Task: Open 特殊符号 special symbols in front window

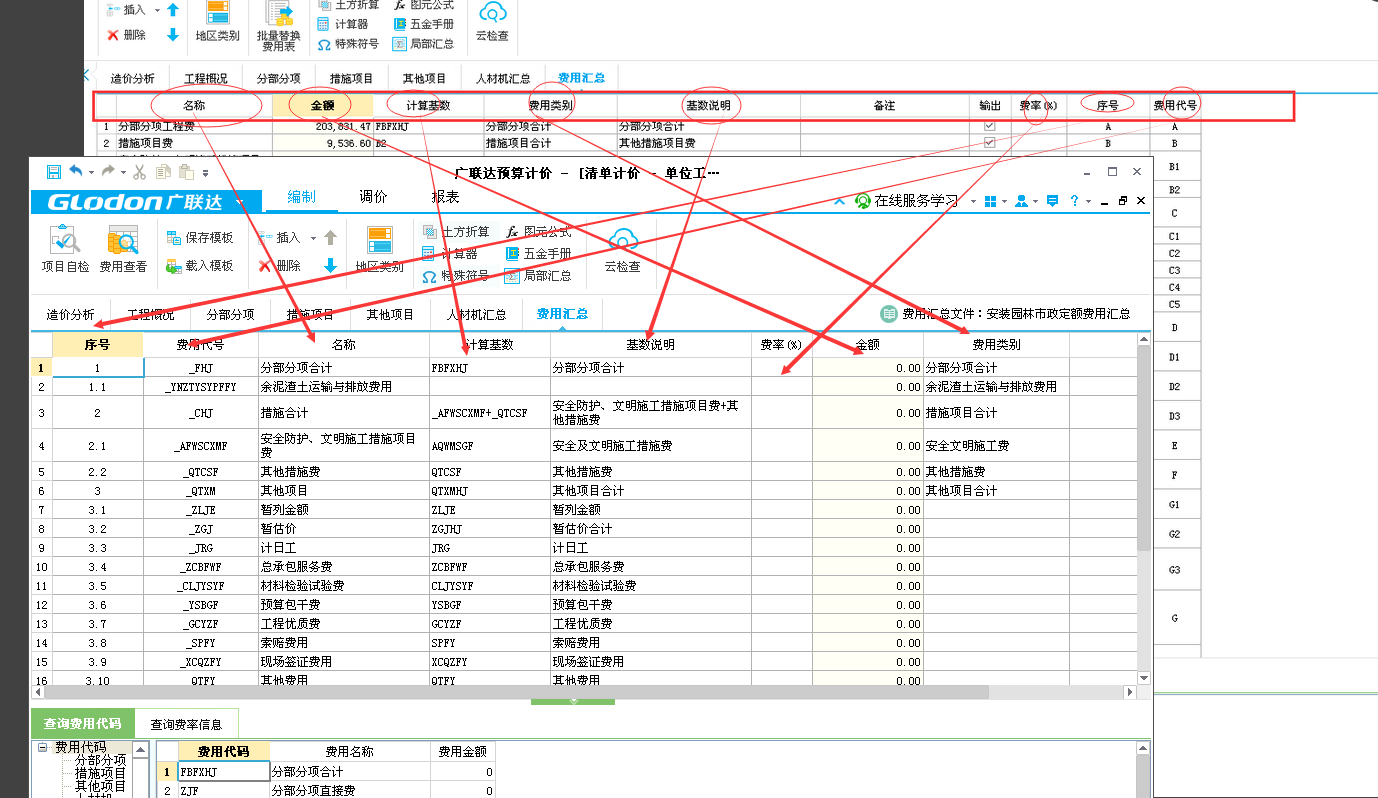Action: tap(456, 276)
